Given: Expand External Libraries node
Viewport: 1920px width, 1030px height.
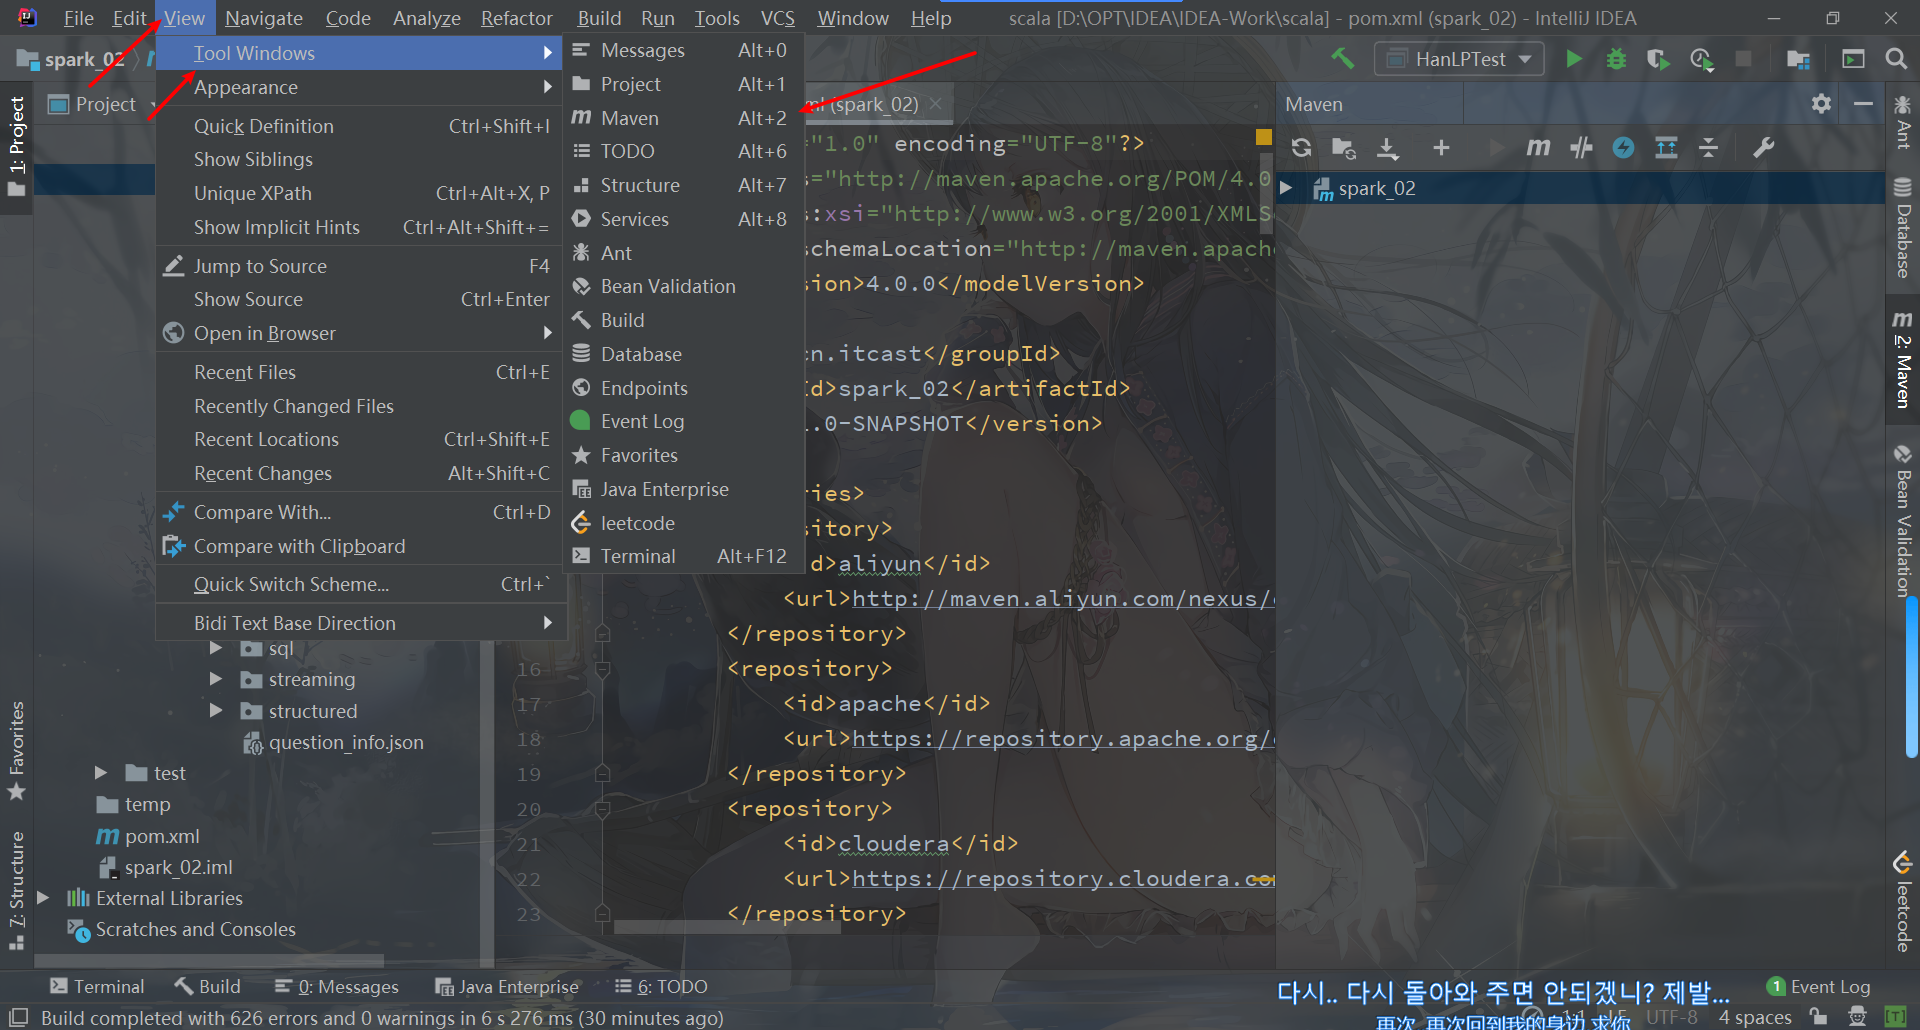Looking at the screenshot, I should pyautogui.click(x=43, y=898).
